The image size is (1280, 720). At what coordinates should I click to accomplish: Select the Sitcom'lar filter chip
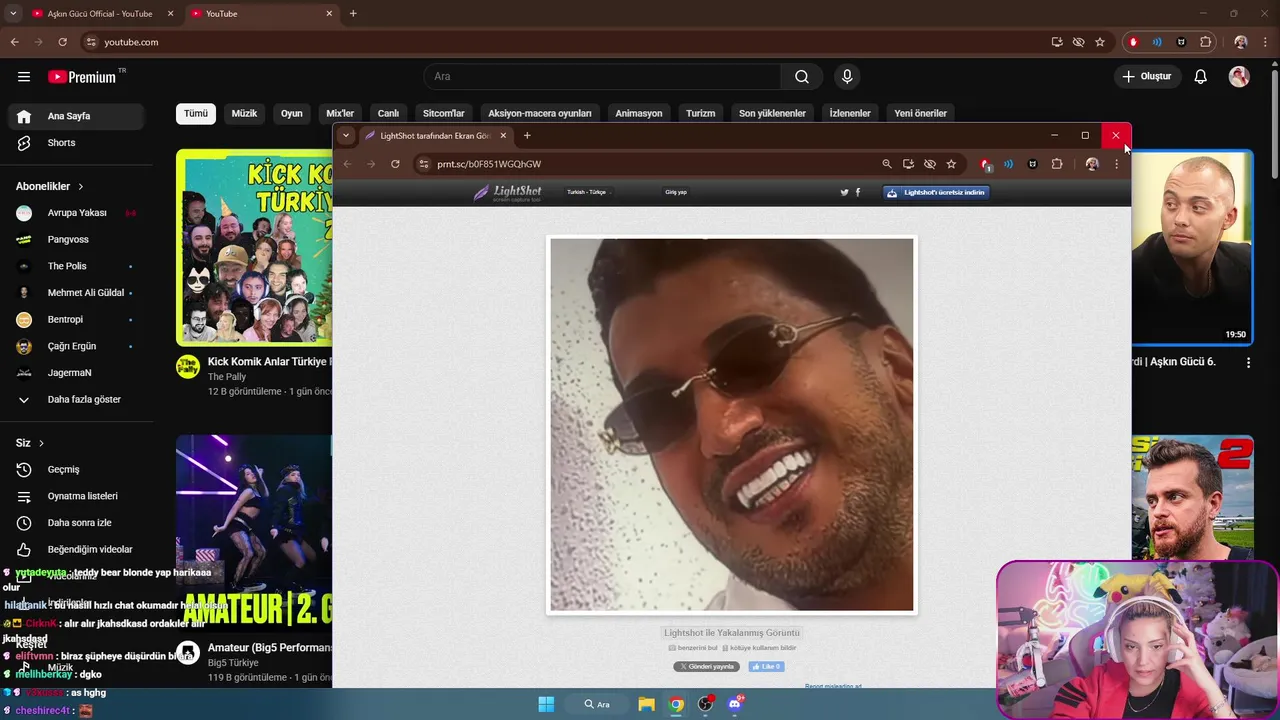[x=444, y=113]
